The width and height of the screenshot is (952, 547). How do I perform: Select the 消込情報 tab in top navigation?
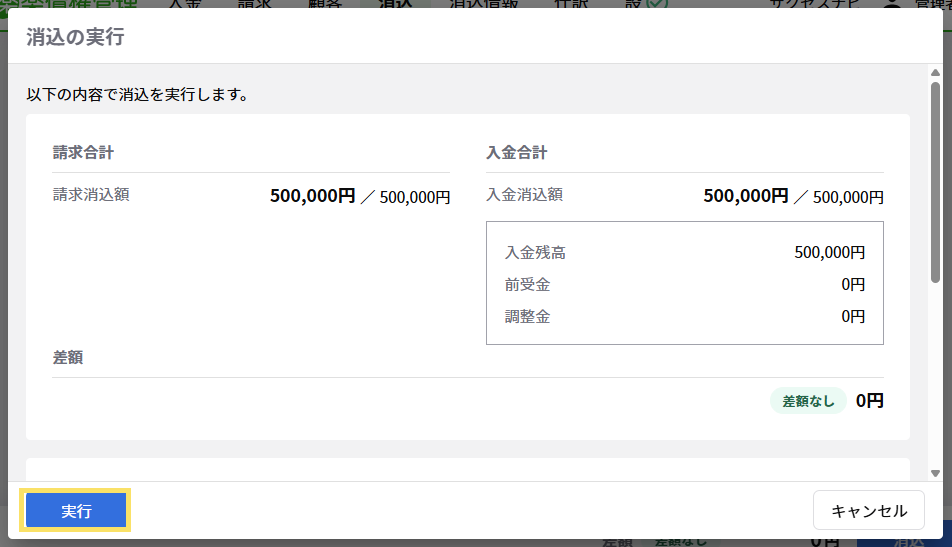[x=484, y=4]
